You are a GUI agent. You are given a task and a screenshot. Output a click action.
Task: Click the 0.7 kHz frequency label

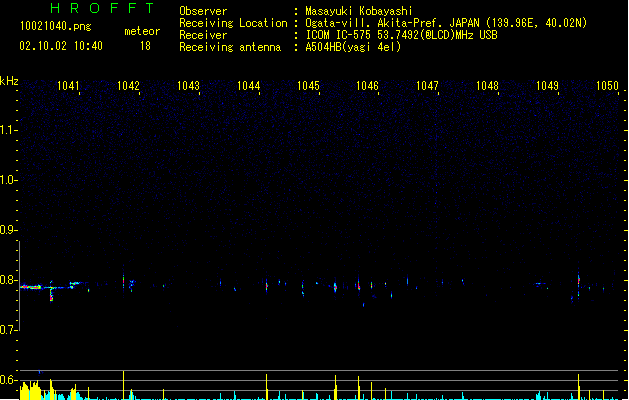click(8, 330)
